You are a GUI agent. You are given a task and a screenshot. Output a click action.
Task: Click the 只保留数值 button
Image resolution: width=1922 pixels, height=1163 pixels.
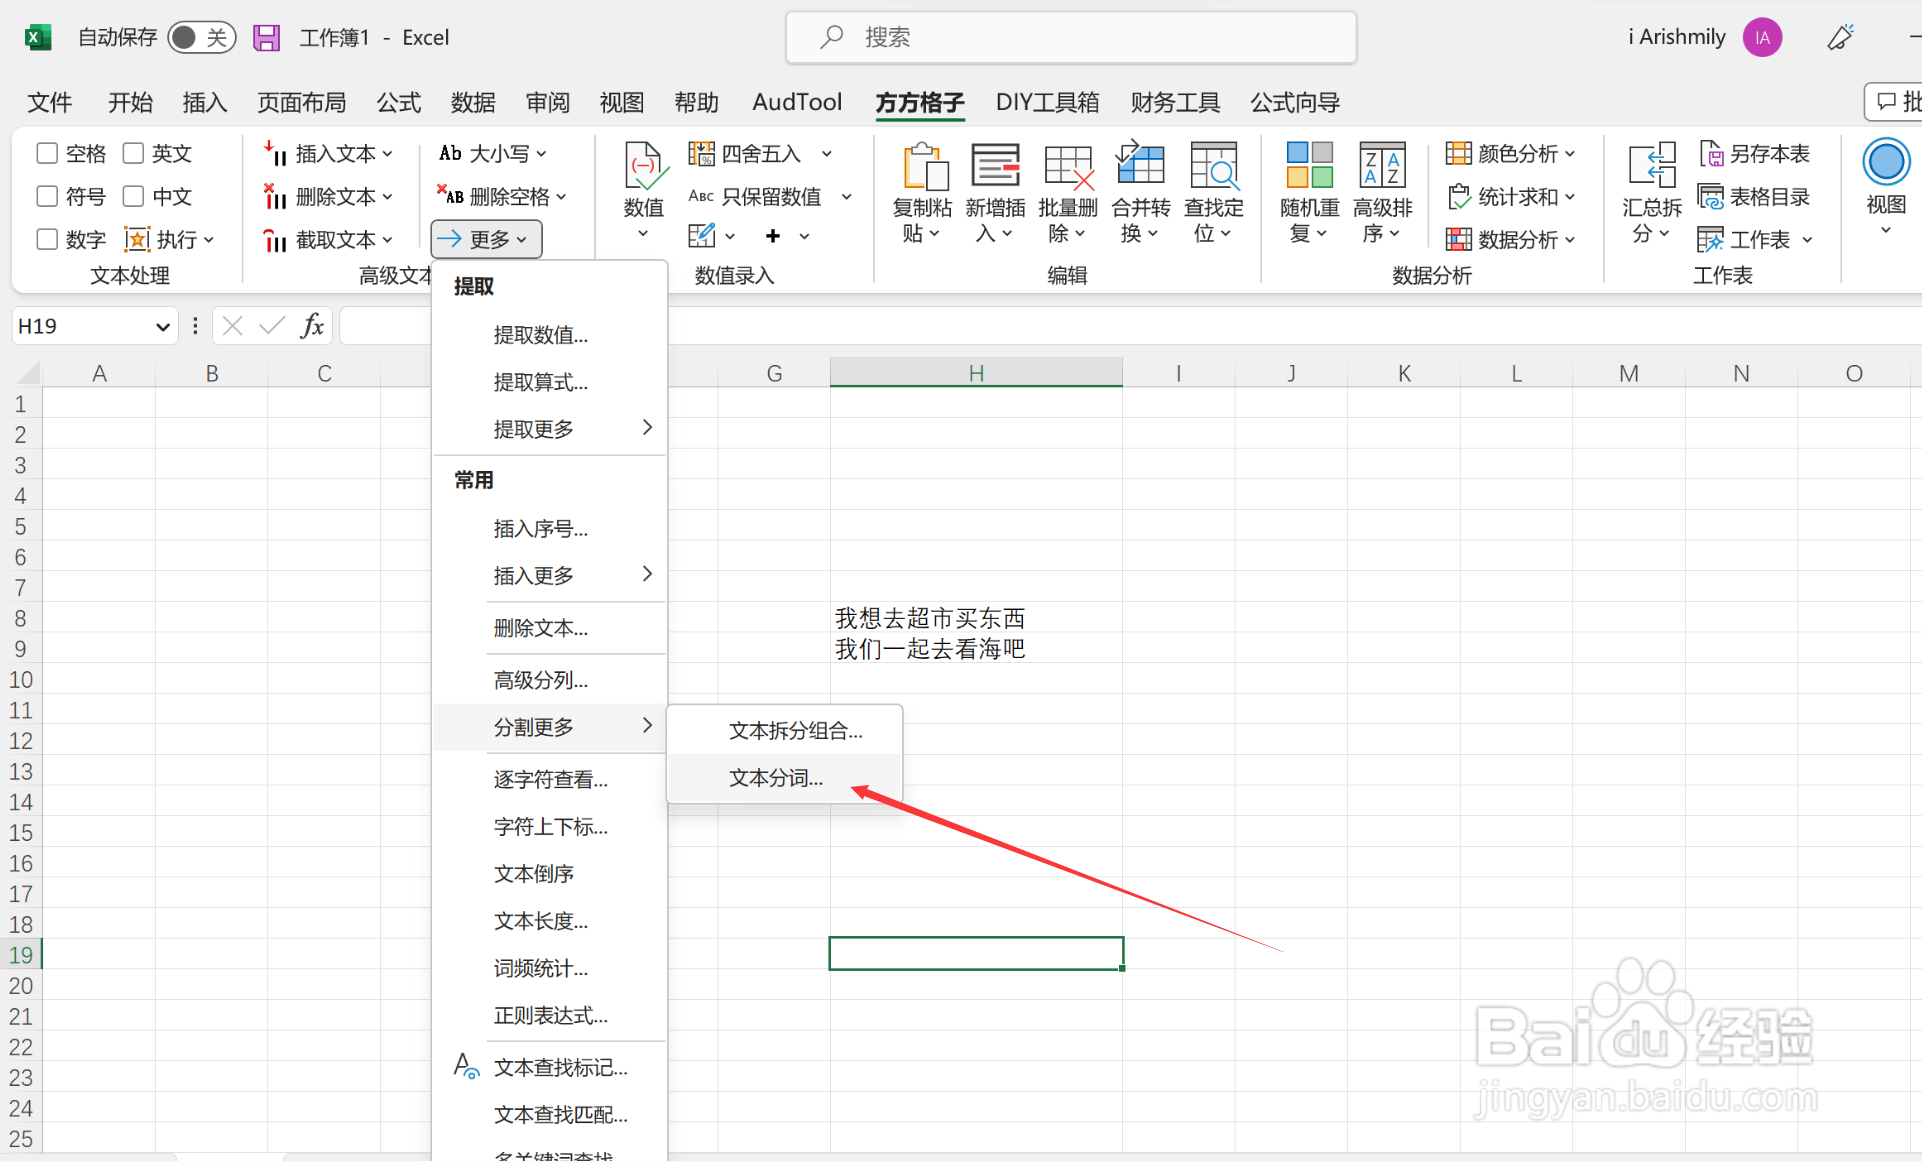click(755, 197)
